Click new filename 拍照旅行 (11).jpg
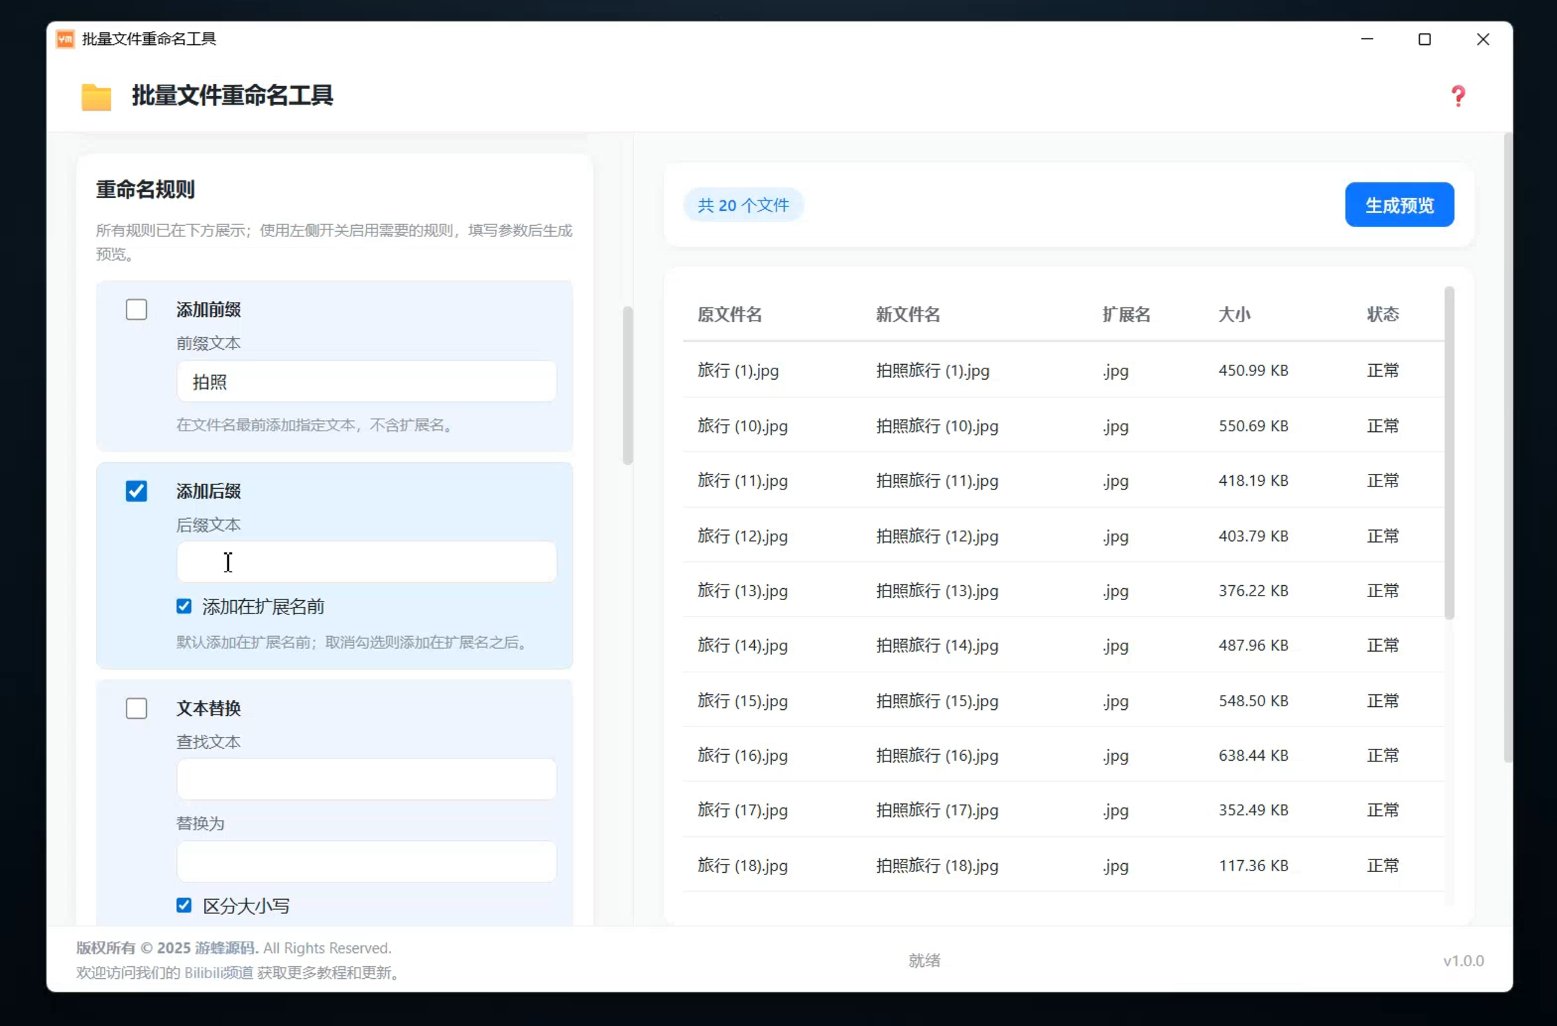The width and height of the screenshot is (1557, 1026). click(x=937, y=481)
